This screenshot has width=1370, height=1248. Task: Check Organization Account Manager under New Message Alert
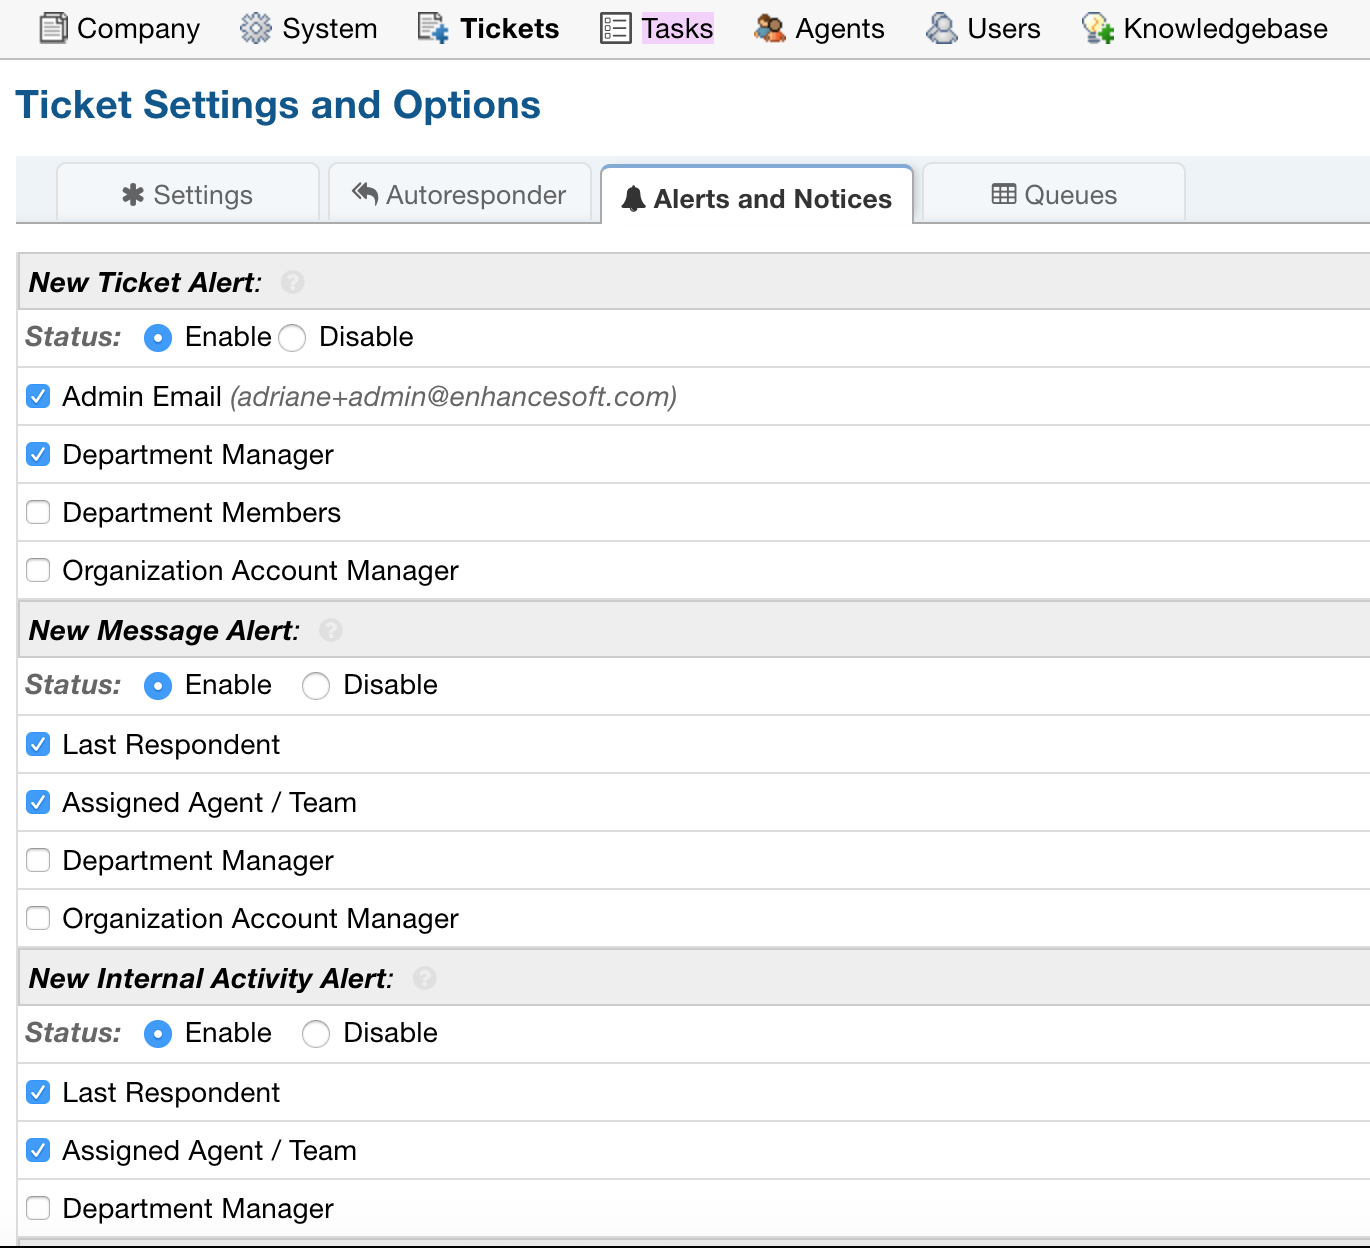[37, 918]
